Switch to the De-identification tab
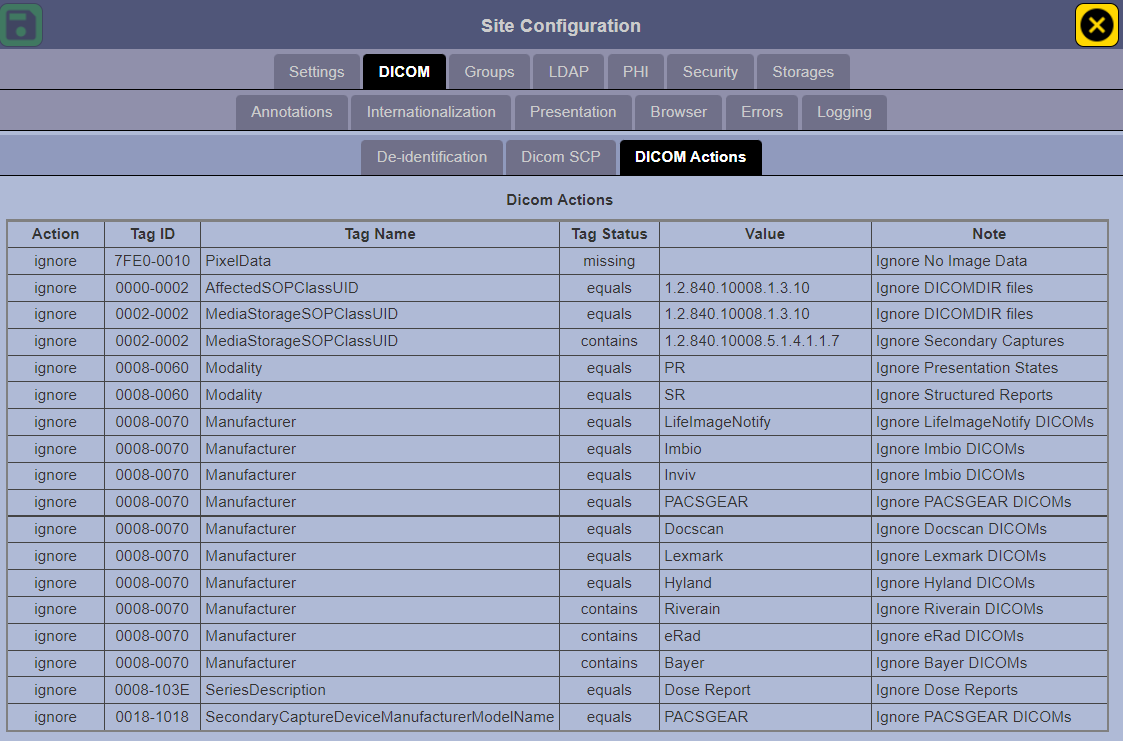Viewport: 1123px width, 741px height. 432,157
